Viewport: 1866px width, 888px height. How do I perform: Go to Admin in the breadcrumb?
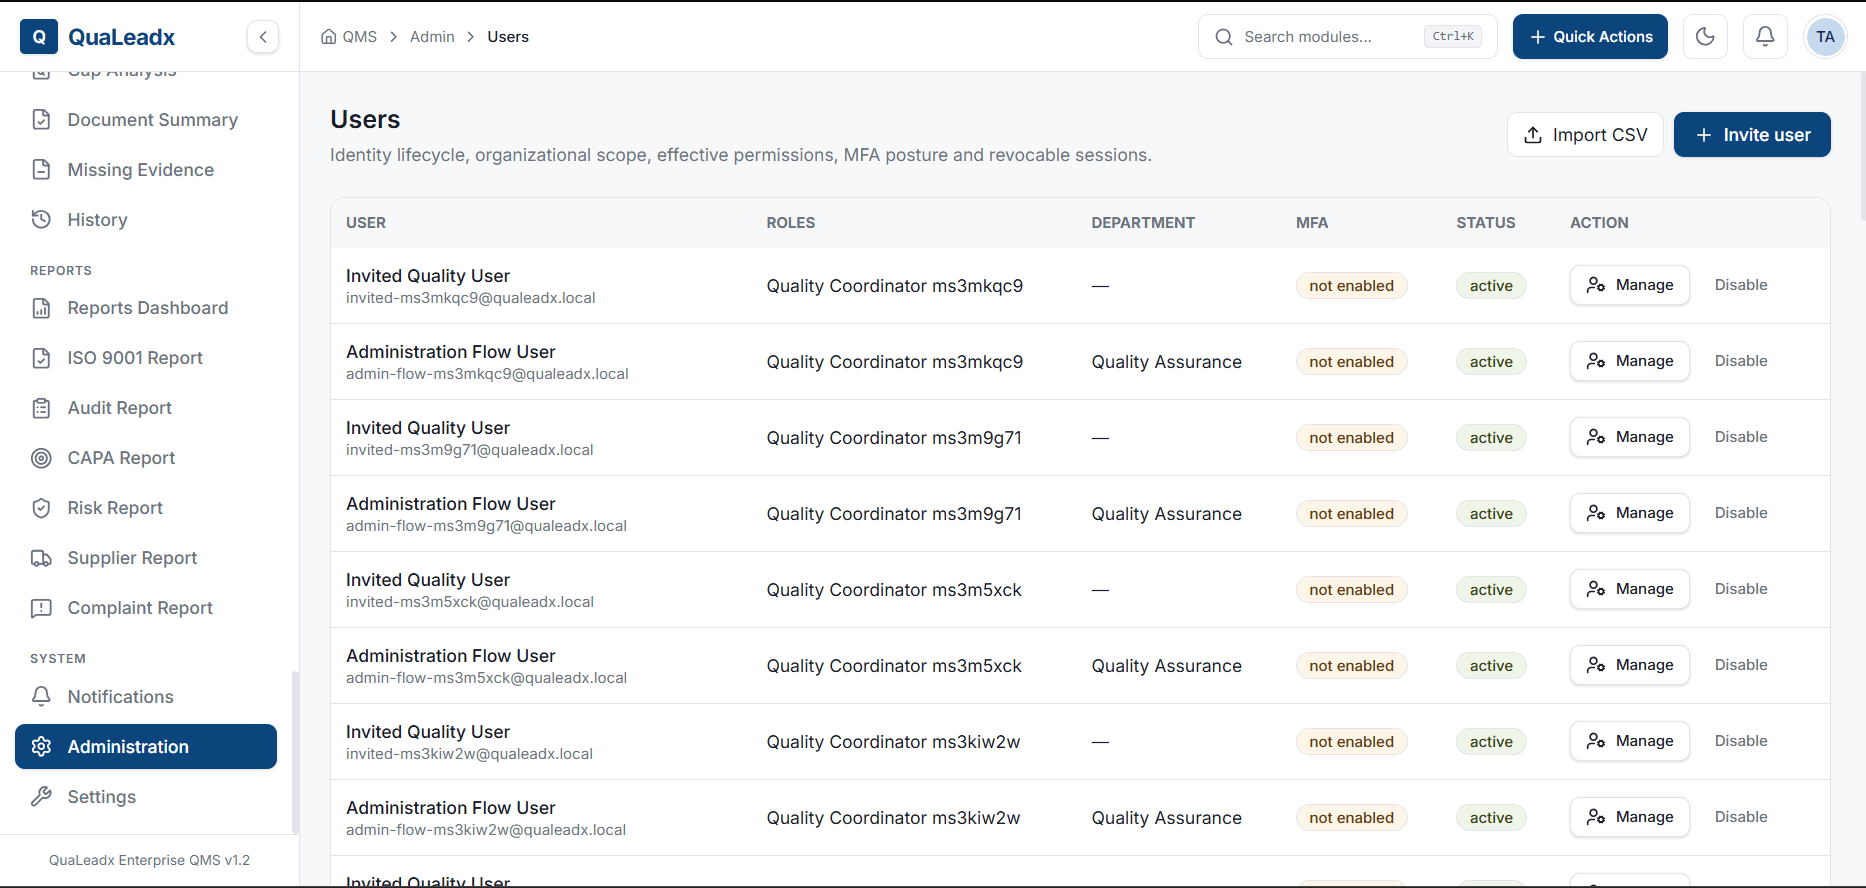pyautogui.click(x=432, y=37)
